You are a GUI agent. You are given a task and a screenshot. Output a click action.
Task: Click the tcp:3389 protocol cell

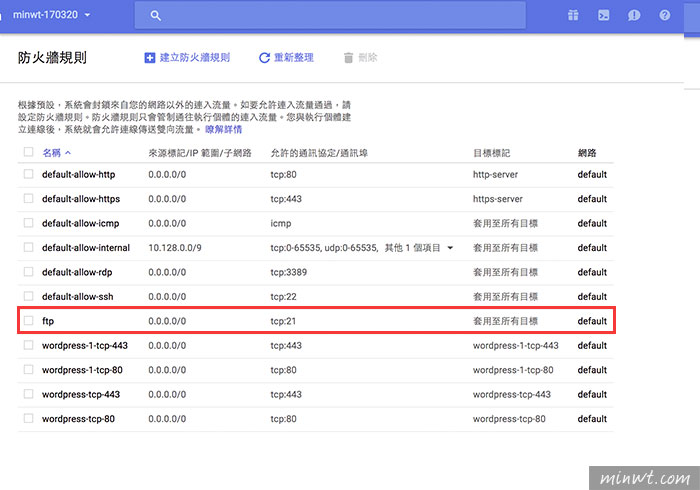coord(288,272)
